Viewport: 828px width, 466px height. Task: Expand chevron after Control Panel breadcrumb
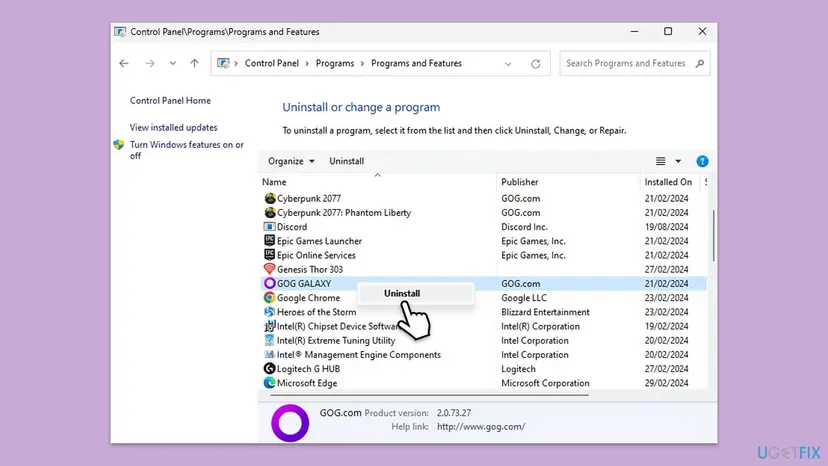pos(307,63)
